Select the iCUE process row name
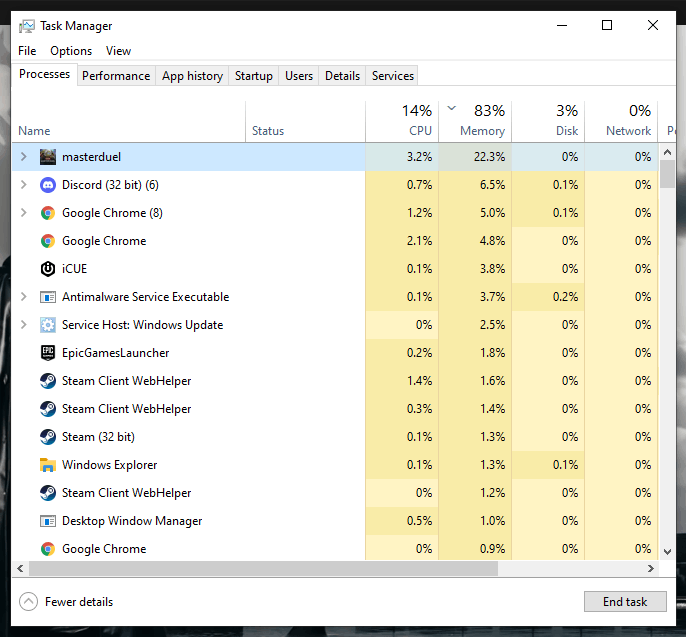This screenshot has width=686, height=637. tap(74, 269)
